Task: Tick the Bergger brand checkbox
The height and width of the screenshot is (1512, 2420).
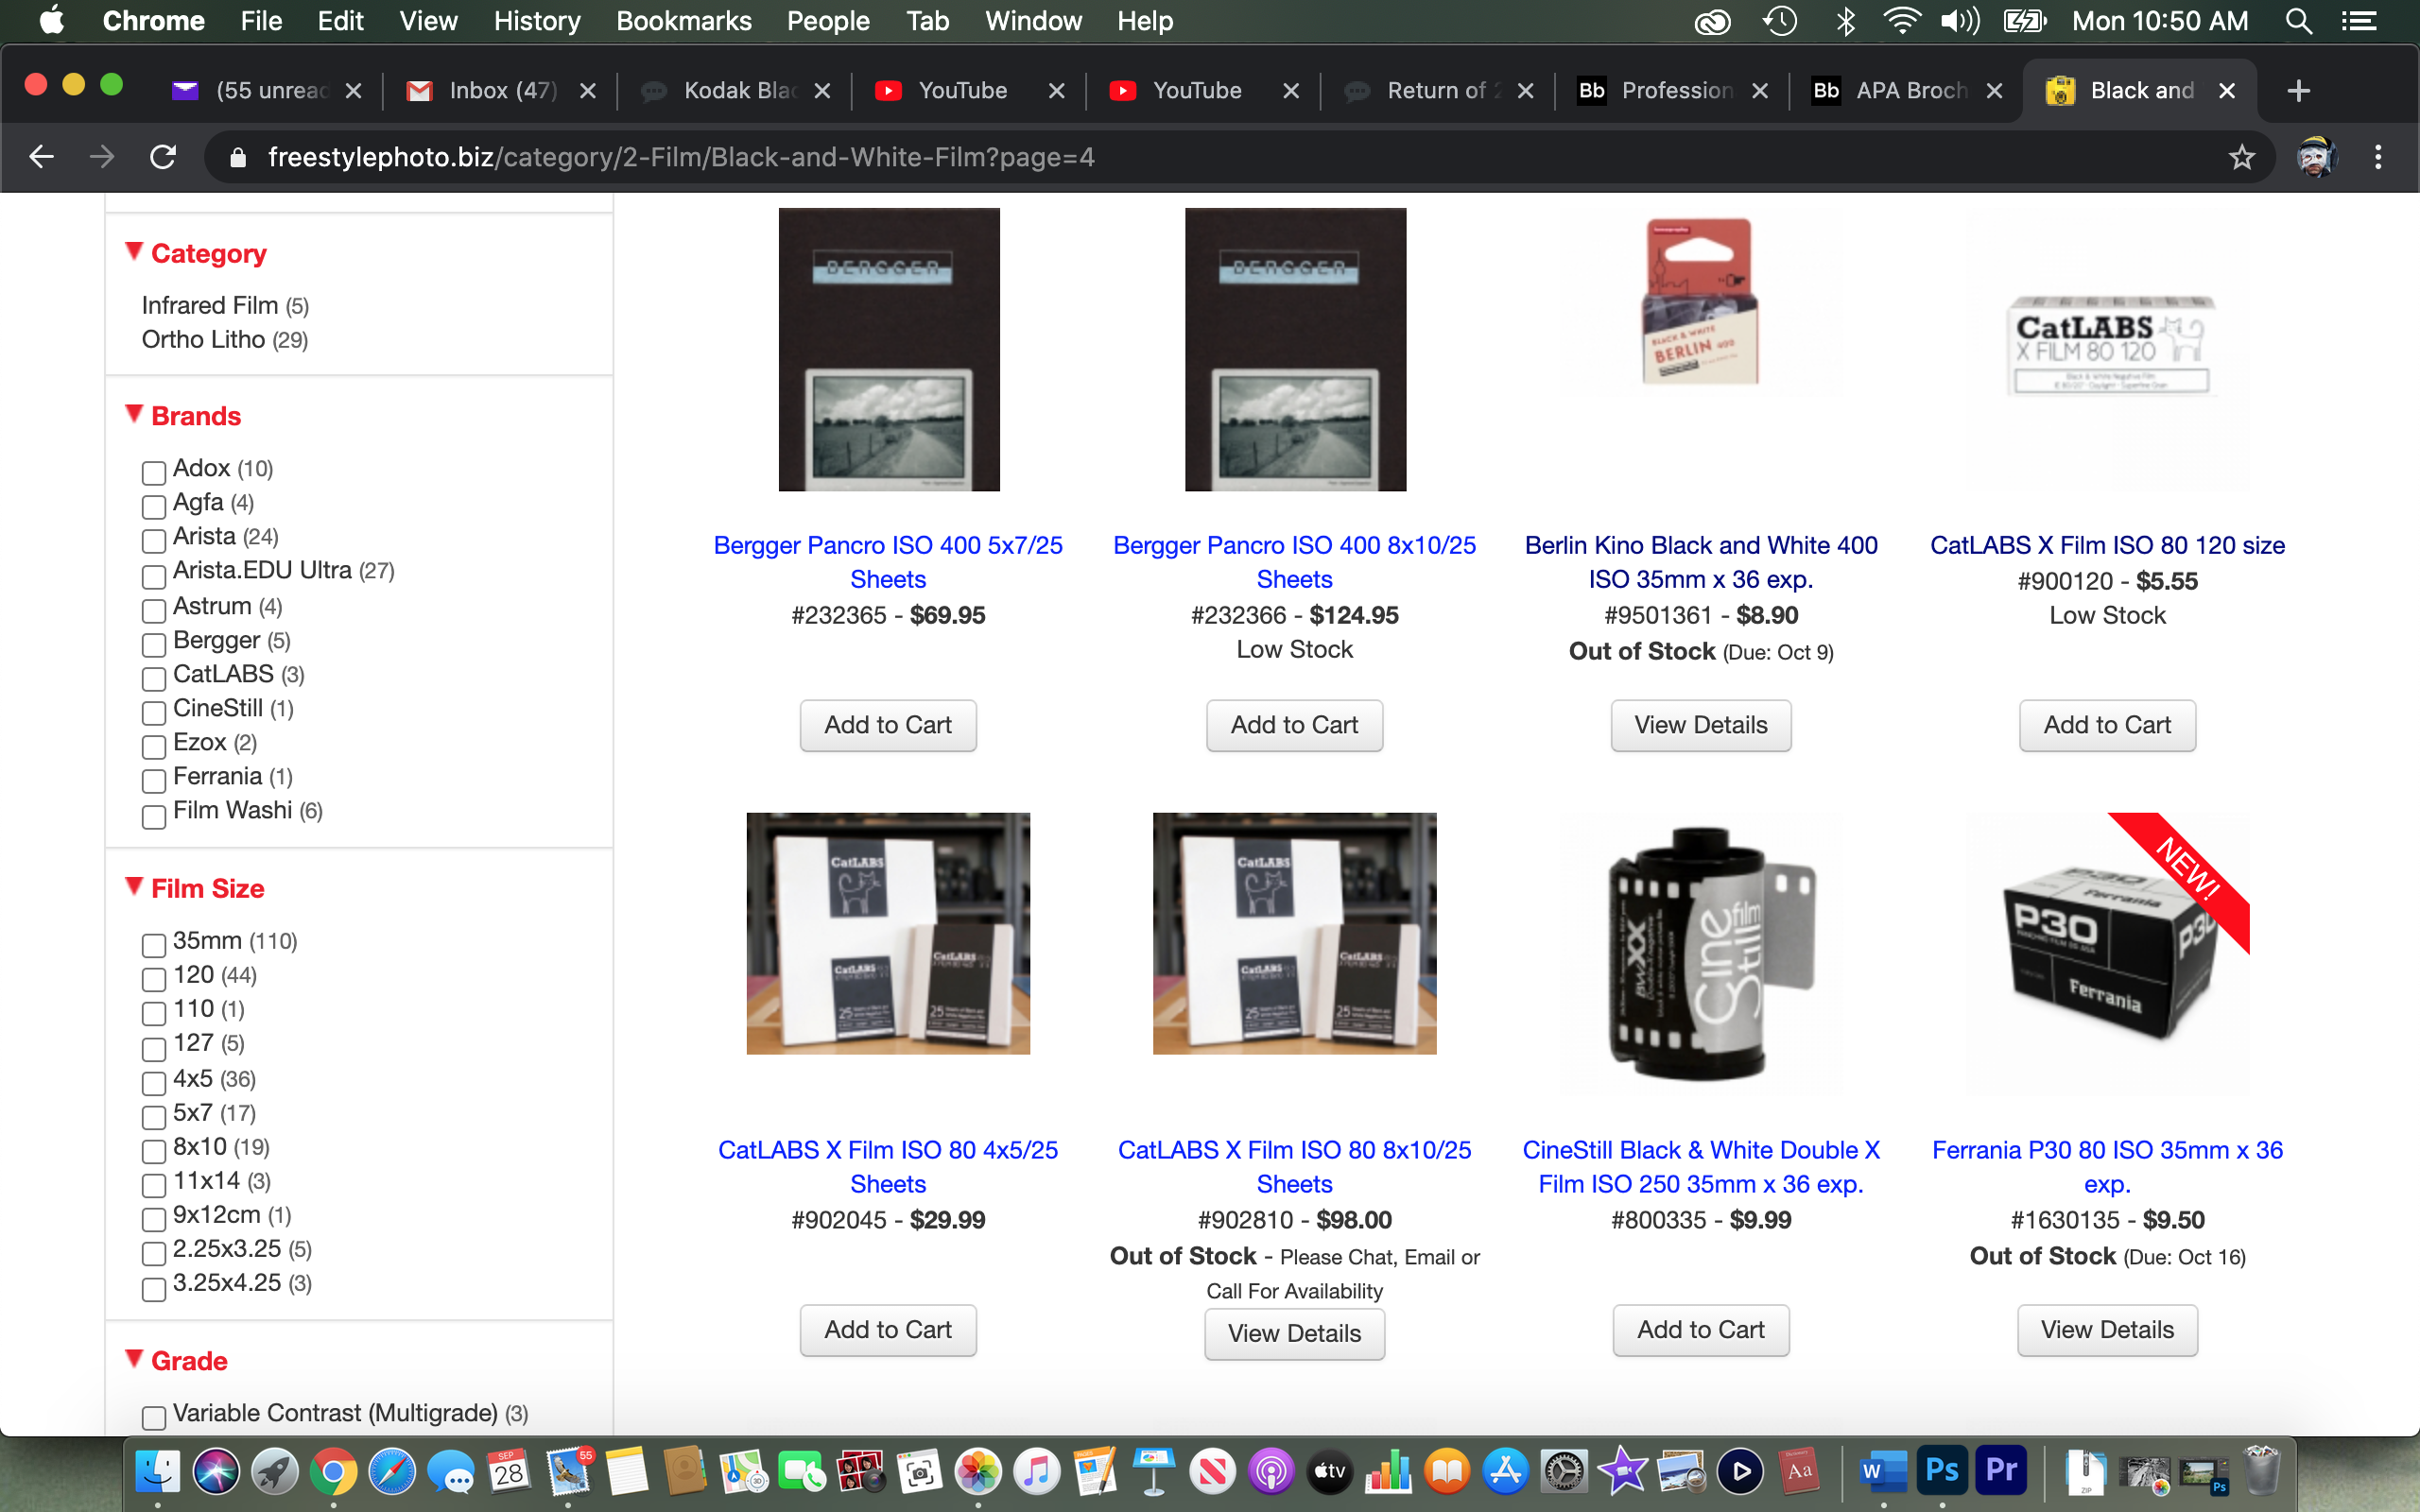Action: point(153,644)
